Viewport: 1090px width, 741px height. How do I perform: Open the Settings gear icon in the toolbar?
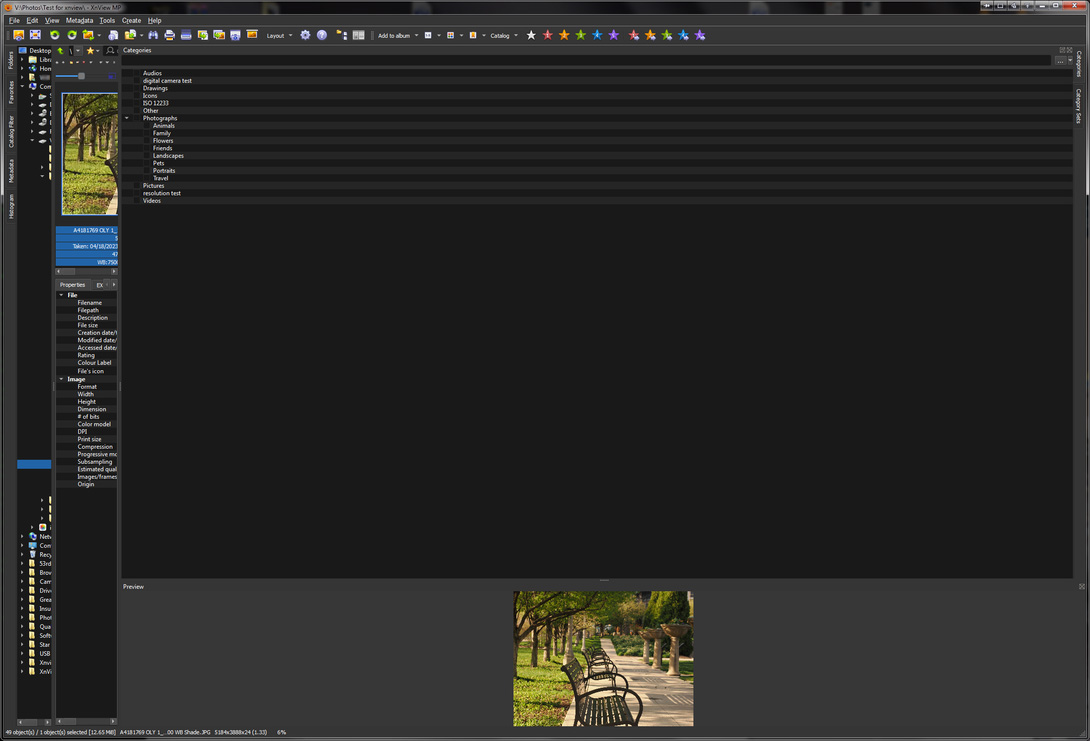[304, 35]
